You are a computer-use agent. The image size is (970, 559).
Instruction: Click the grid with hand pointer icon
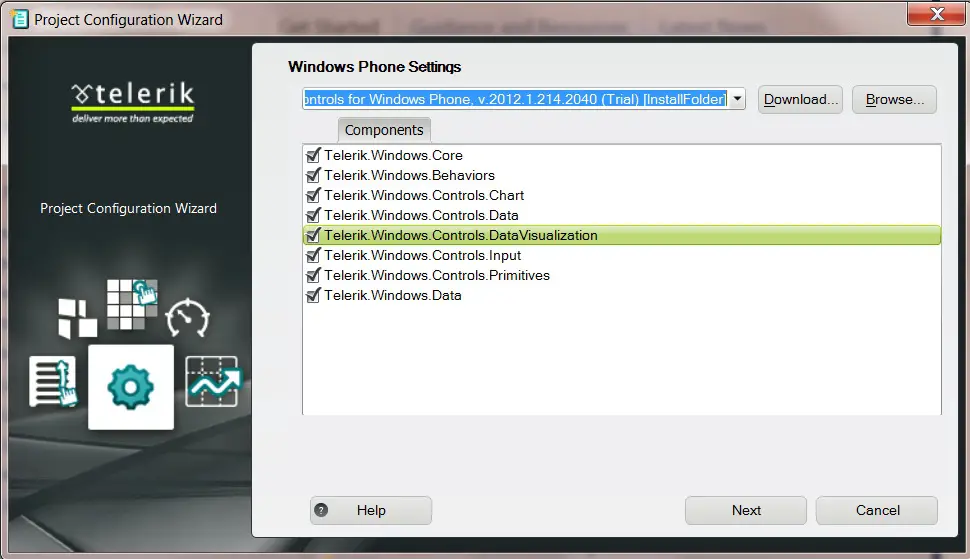tap(132, 304)
